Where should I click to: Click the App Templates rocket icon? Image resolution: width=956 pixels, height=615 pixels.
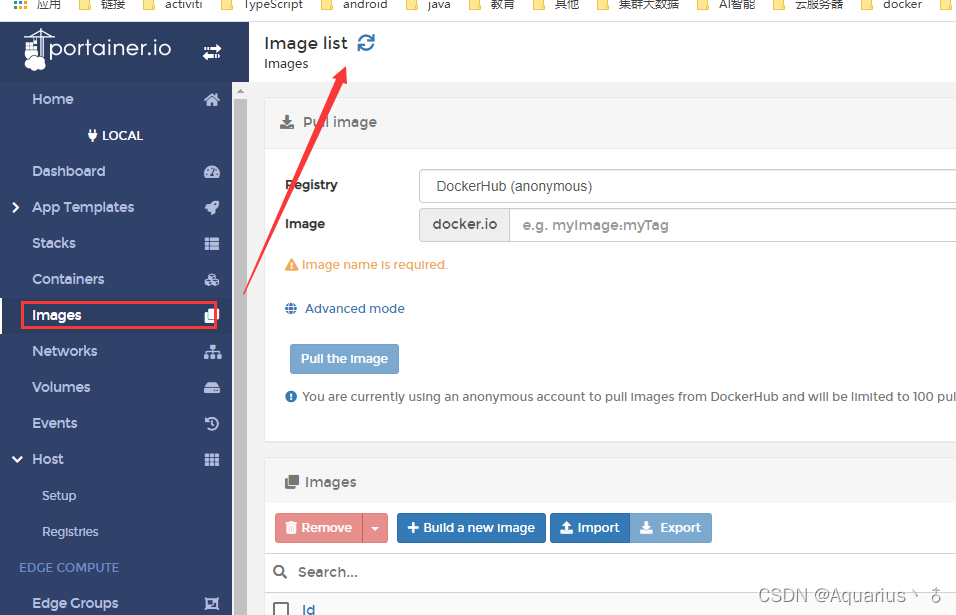tap(212, 208)
